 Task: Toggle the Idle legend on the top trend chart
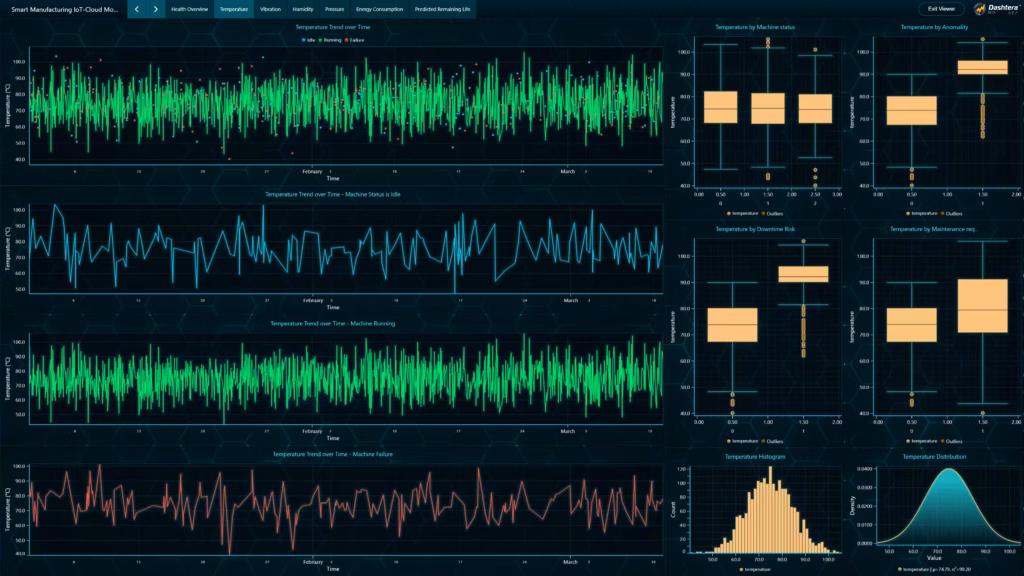(x=310, y=40)
